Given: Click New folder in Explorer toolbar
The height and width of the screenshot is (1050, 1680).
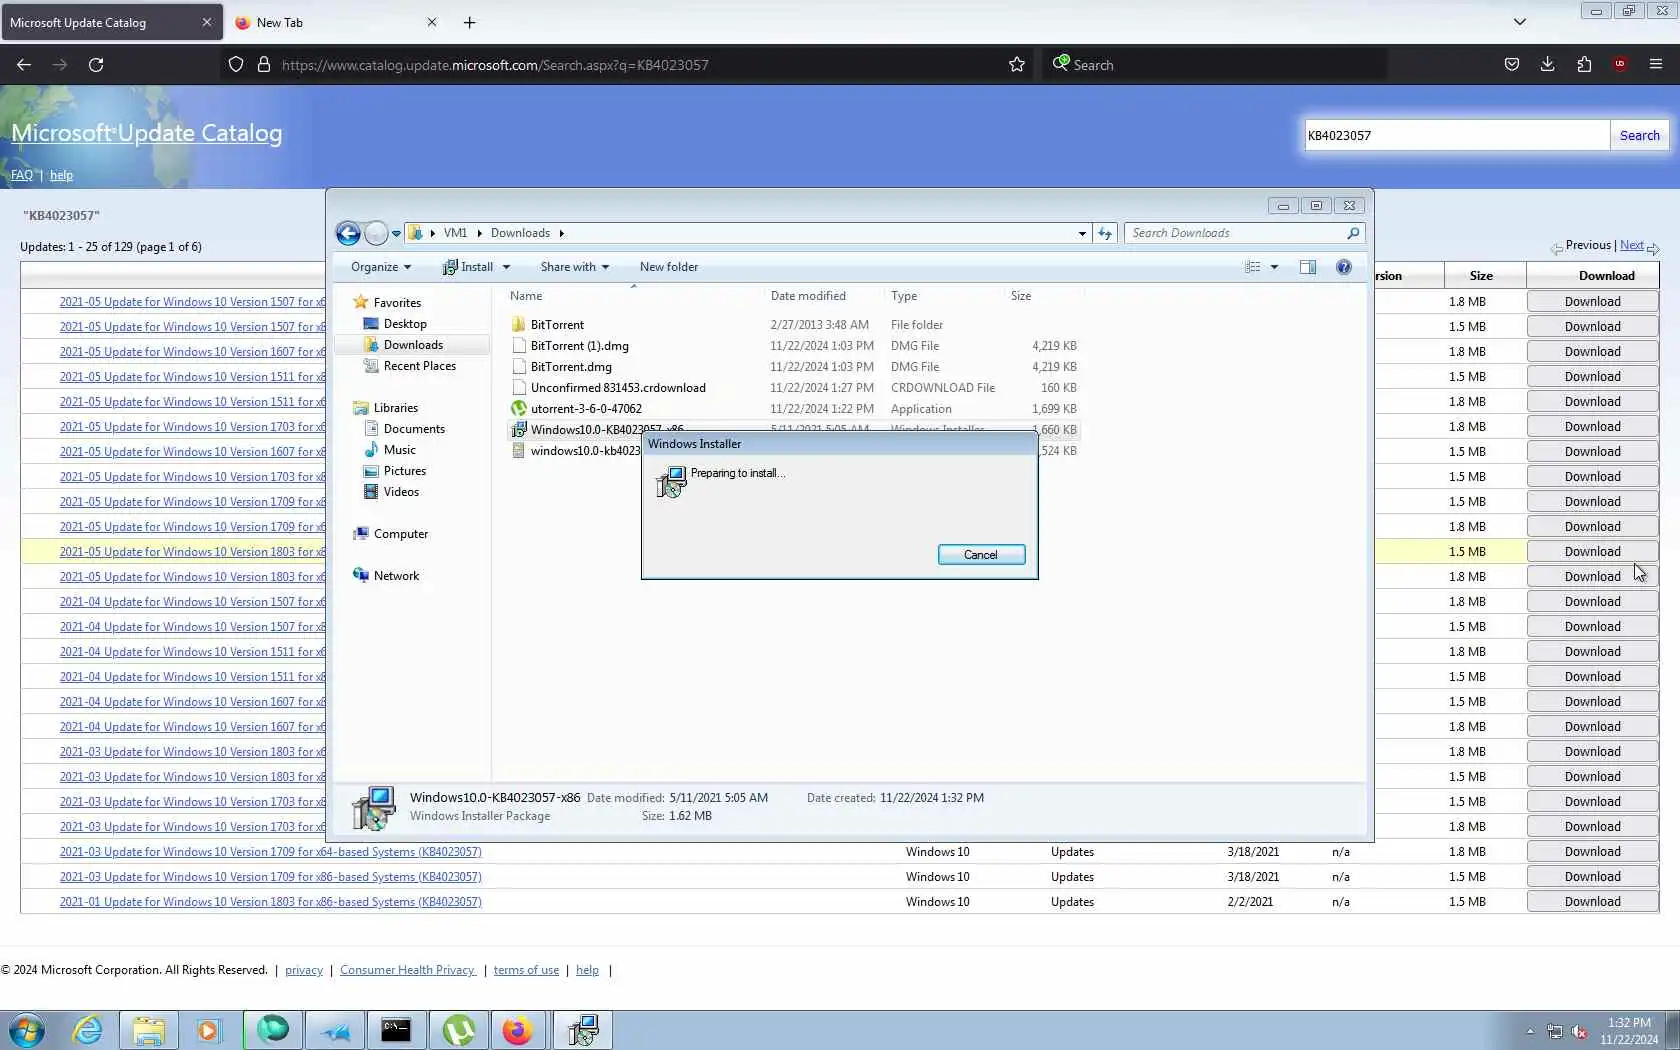Looking at the screenshot, I should pyautogui.click(x=669, y=267).
